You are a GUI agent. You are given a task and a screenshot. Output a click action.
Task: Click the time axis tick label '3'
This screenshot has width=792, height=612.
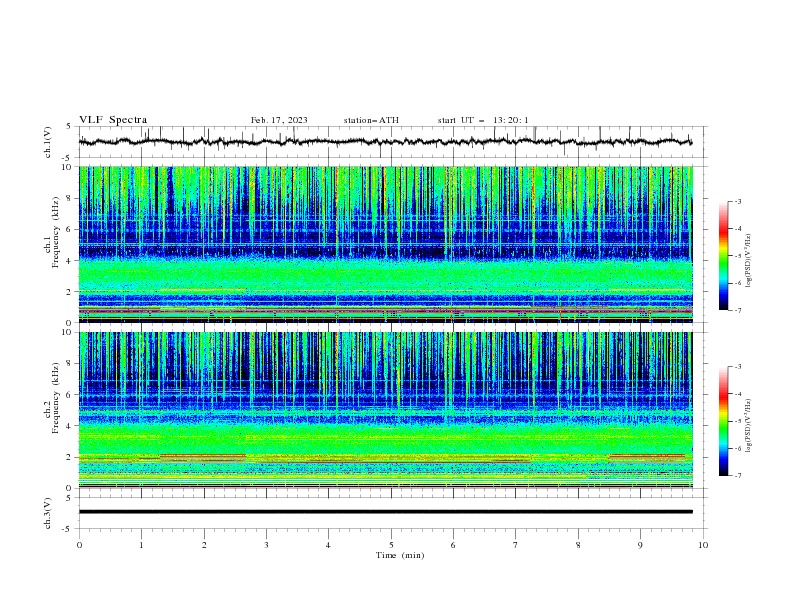coord(266,545)
